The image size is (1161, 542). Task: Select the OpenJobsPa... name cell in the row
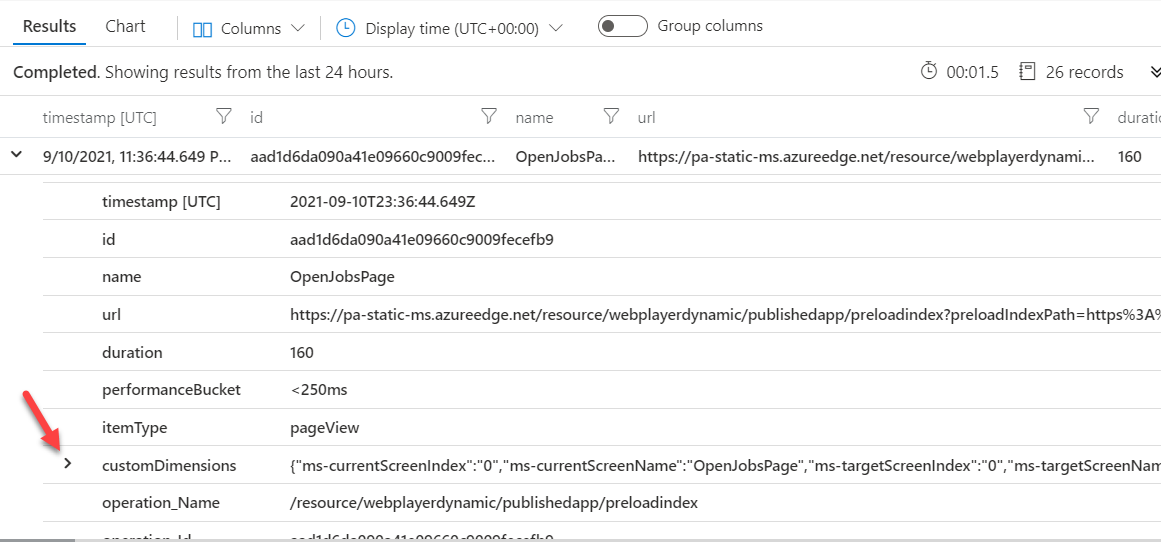[x=568, y=156]
